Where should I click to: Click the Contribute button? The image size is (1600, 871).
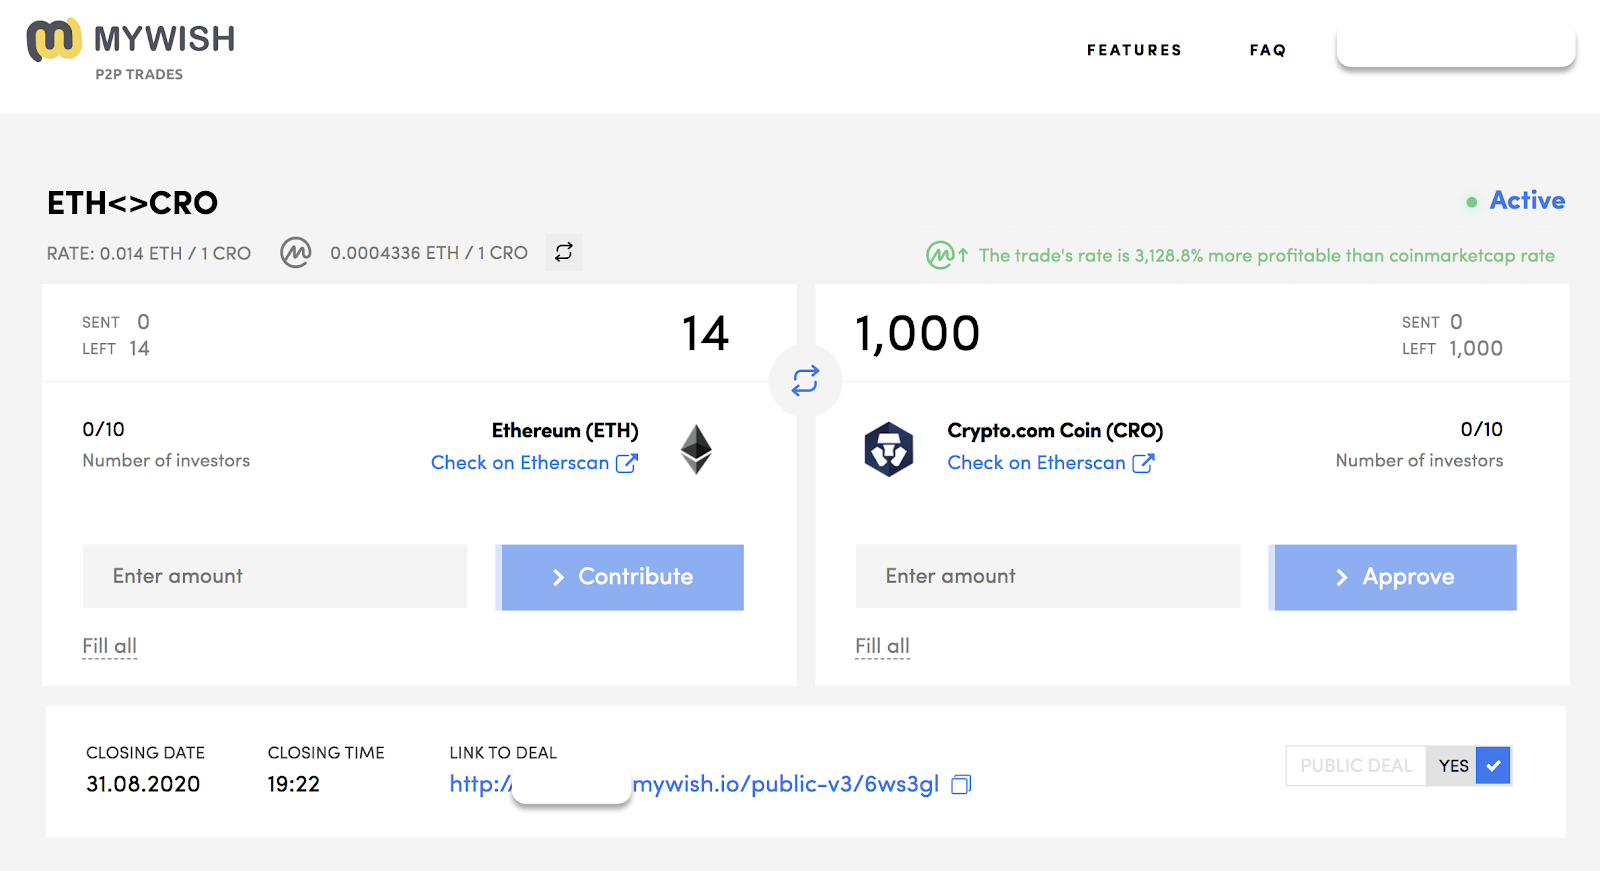click(620, 577)
